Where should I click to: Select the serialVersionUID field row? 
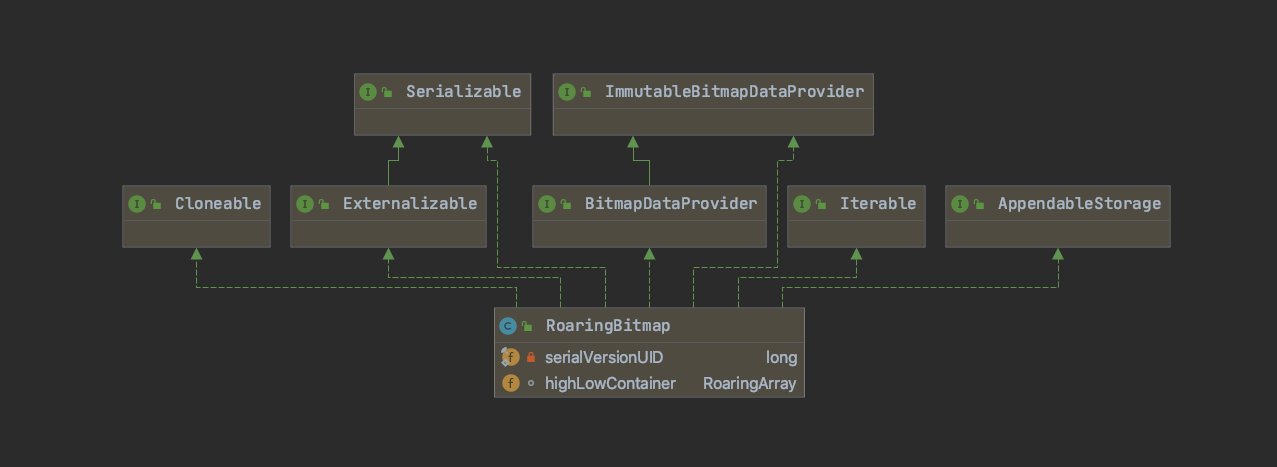[649, 357]
